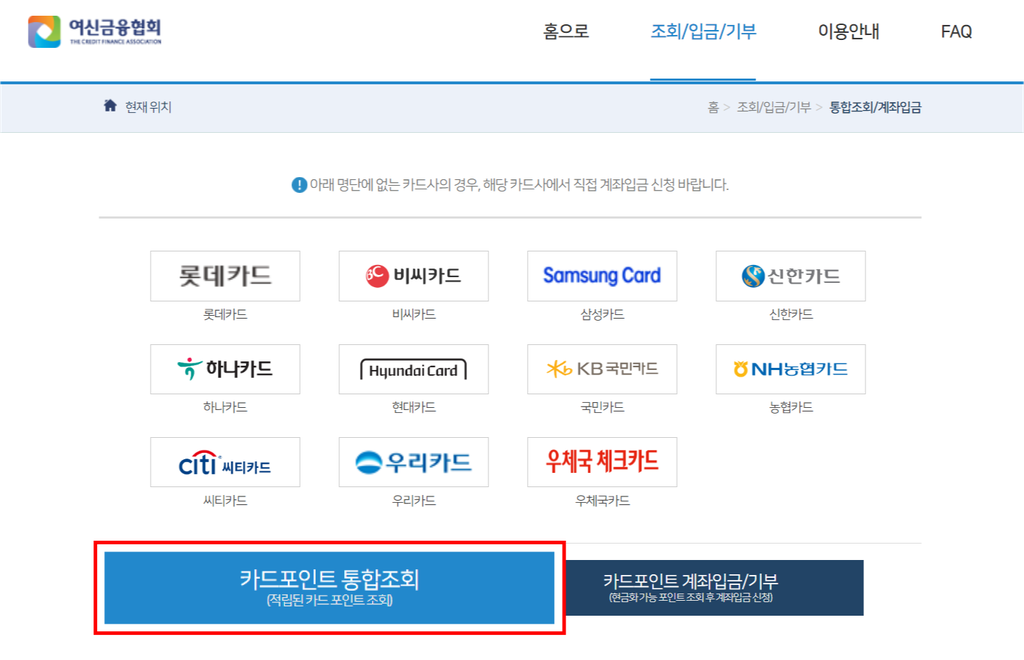Click the notice text starting 아래 명단에 없는
The image size is (1024, 660).
519,185
